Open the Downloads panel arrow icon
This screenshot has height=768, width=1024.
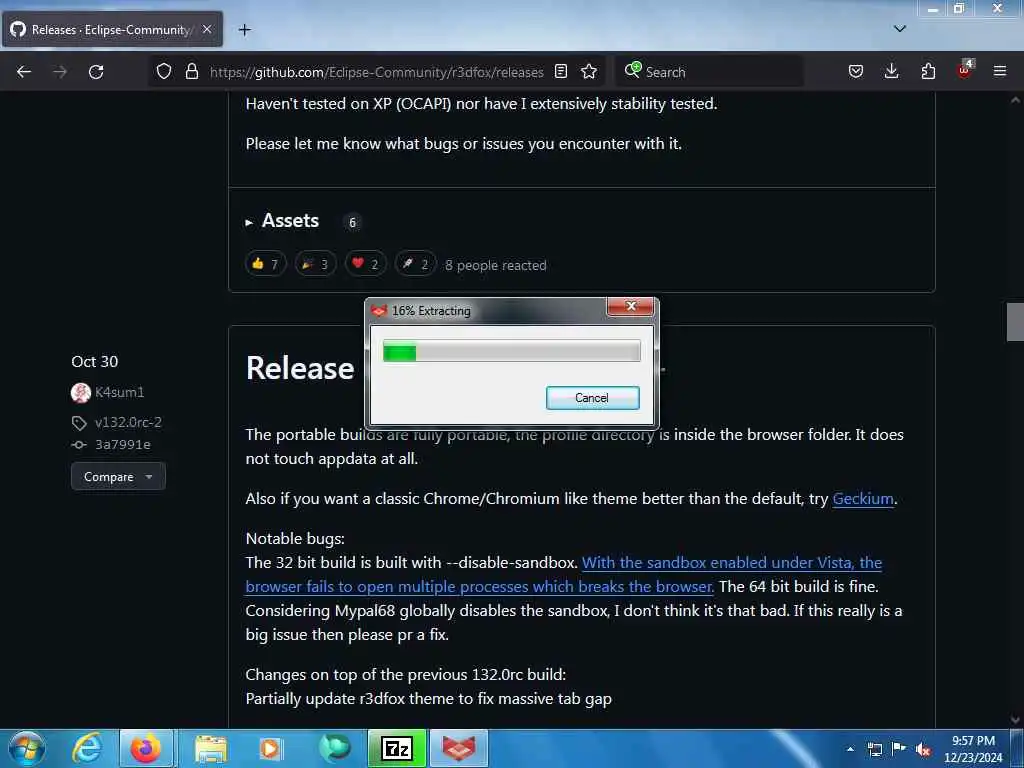891,72
